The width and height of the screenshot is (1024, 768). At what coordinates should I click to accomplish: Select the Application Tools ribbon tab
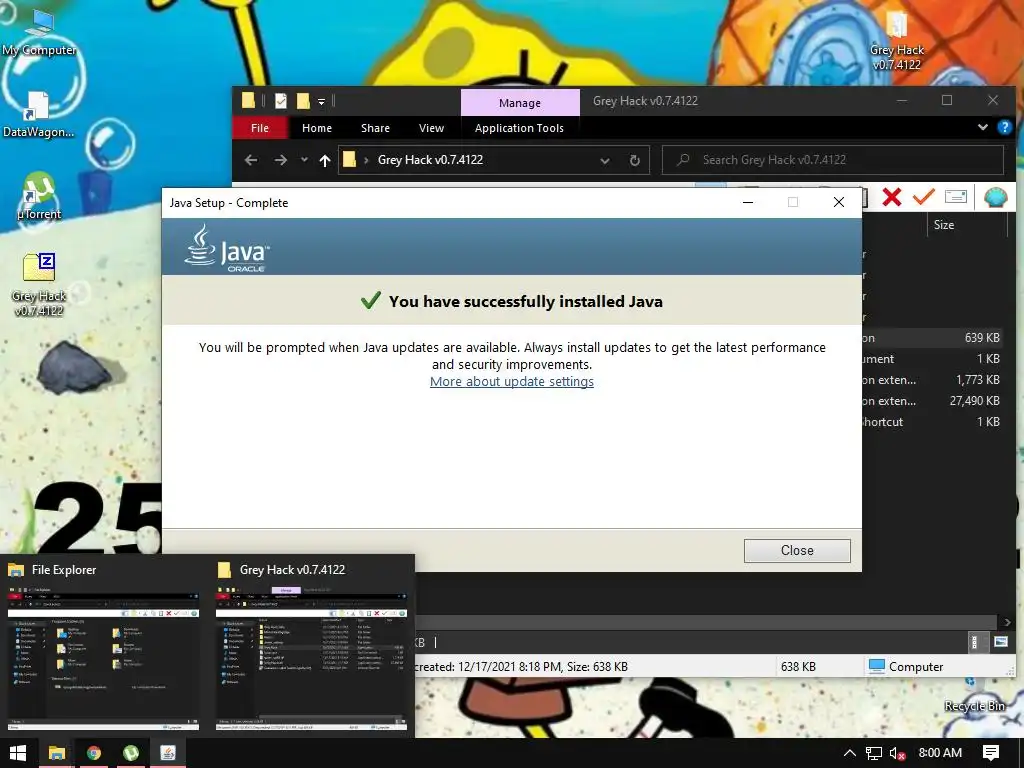pos(519,128)
